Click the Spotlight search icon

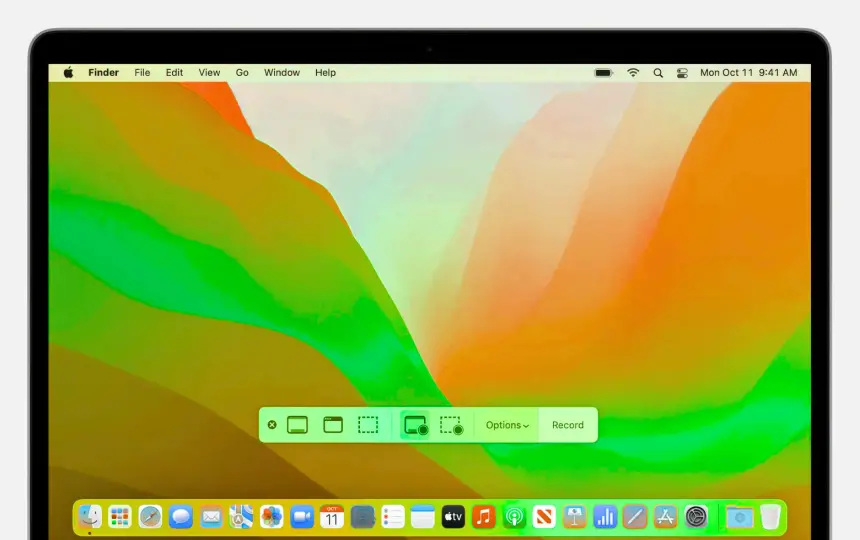[658, 73]
